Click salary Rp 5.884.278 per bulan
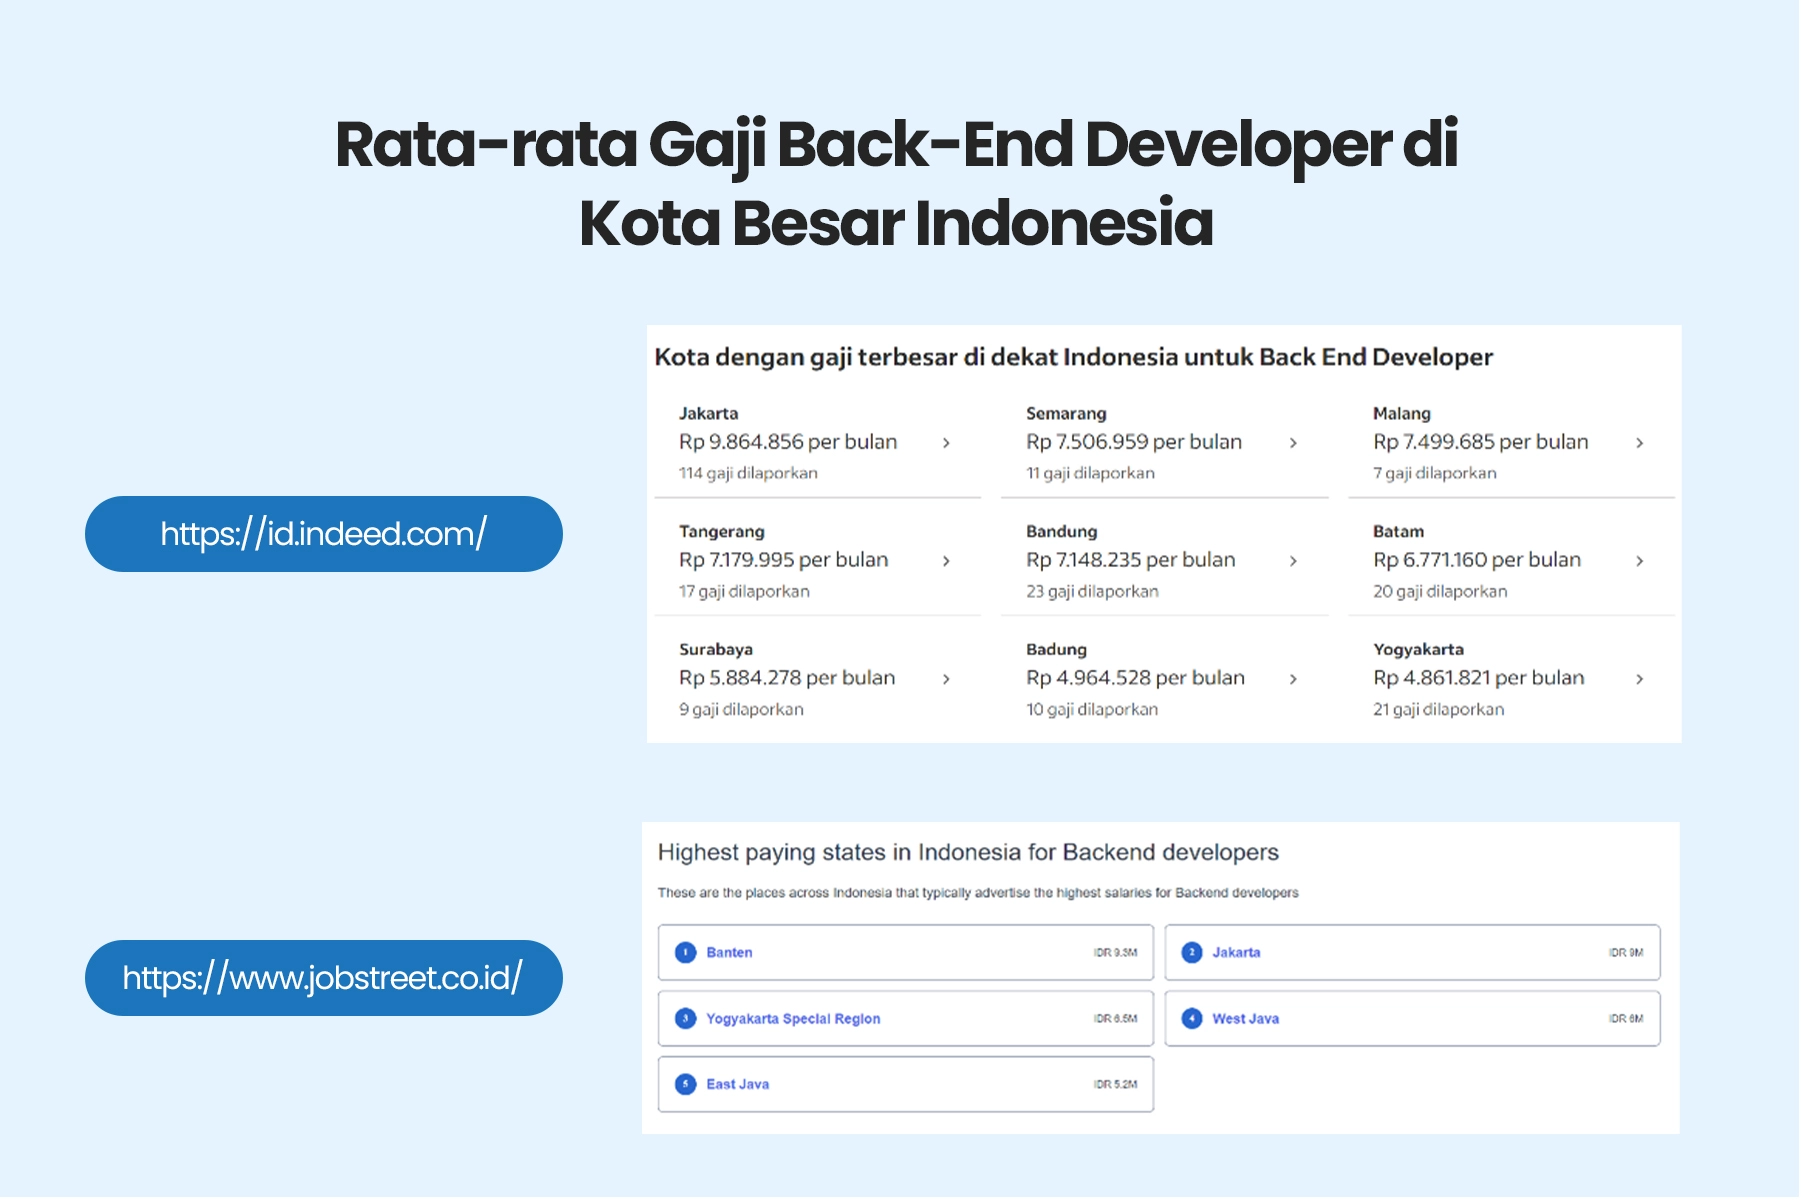Viewport: 1802px width, 1200px height. pyautogui.click(x=787, y=678)
